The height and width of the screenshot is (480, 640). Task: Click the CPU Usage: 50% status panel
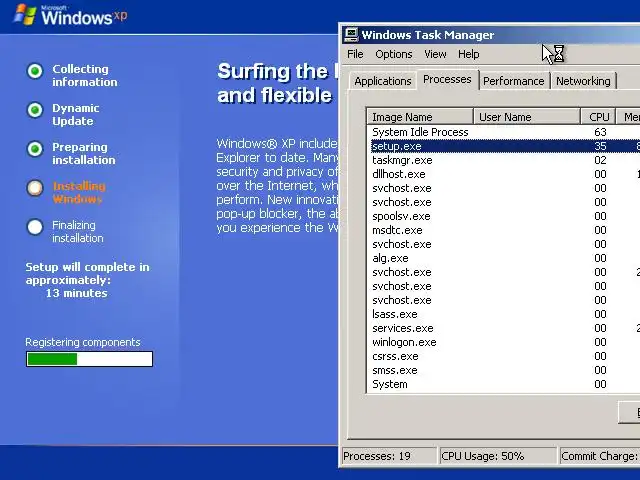498,456
